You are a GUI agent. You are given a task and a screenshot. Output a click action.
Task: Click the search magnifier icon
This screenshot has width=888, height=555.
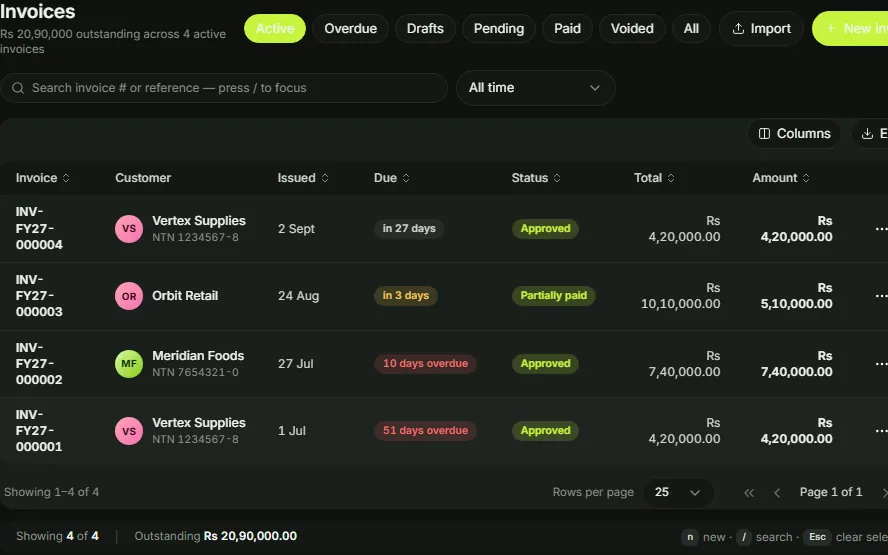click(18, 88)
